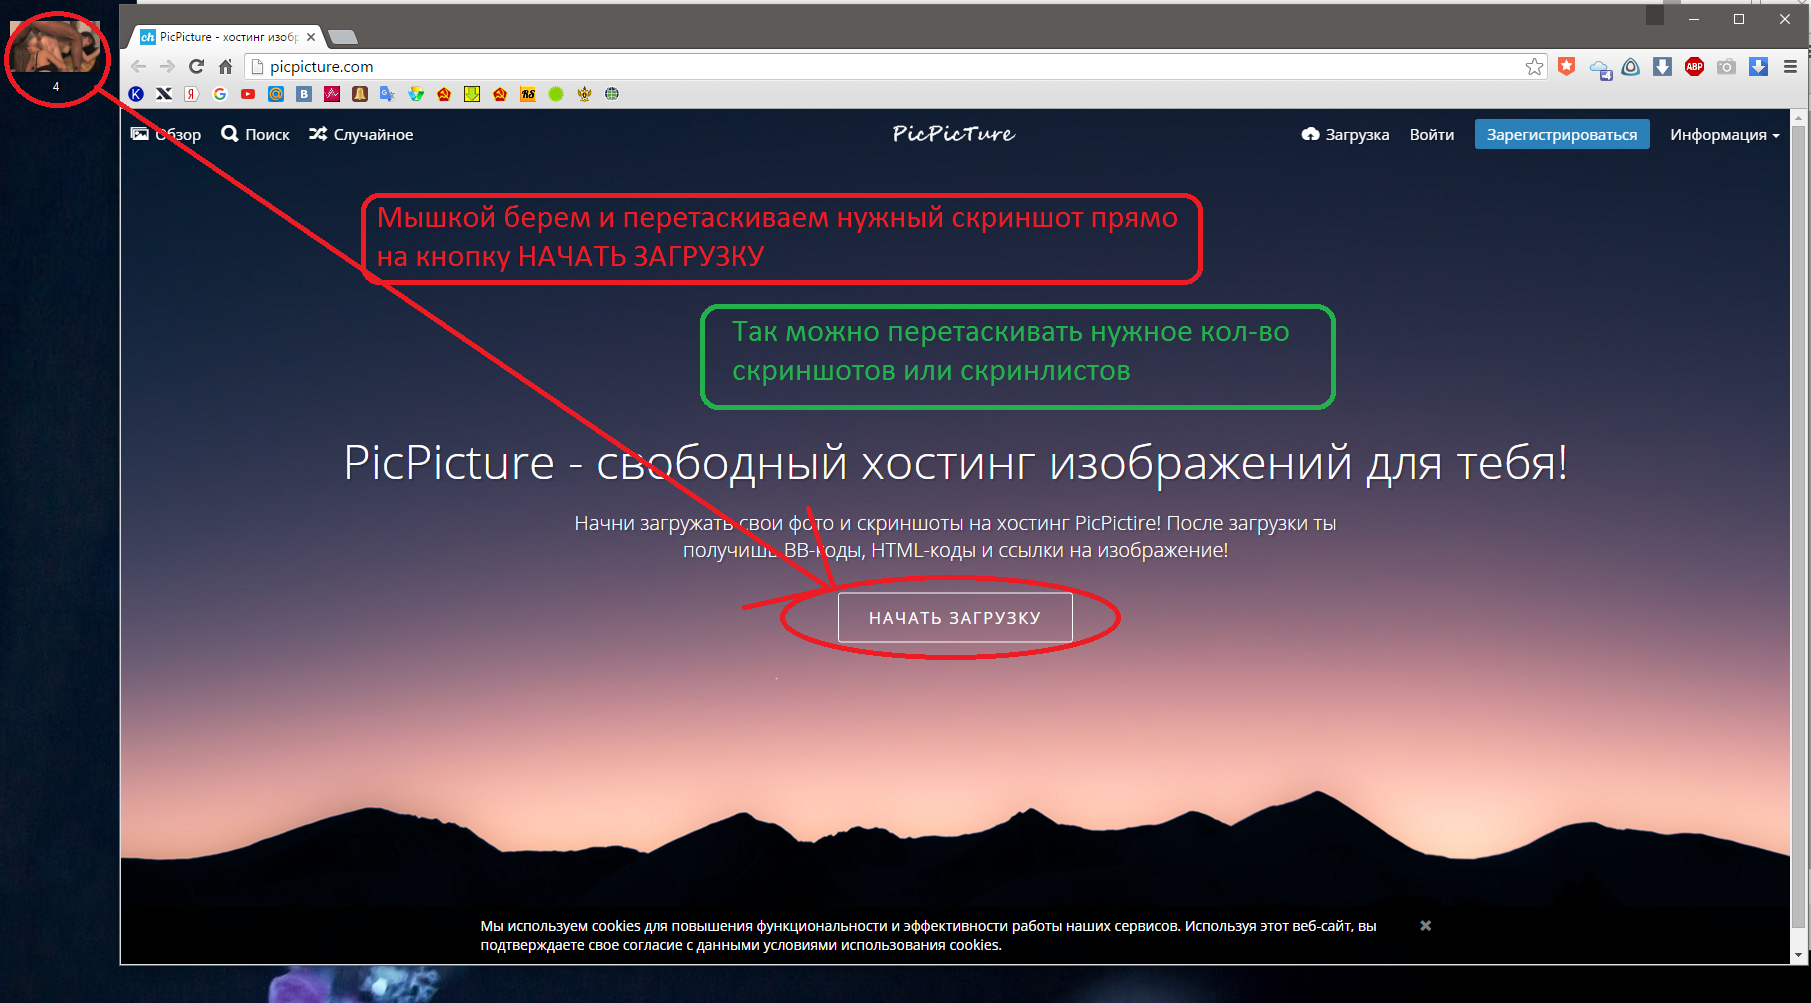
Task: Open the Поиск search item
Action: pyautogui.click(x=256, y=135)
